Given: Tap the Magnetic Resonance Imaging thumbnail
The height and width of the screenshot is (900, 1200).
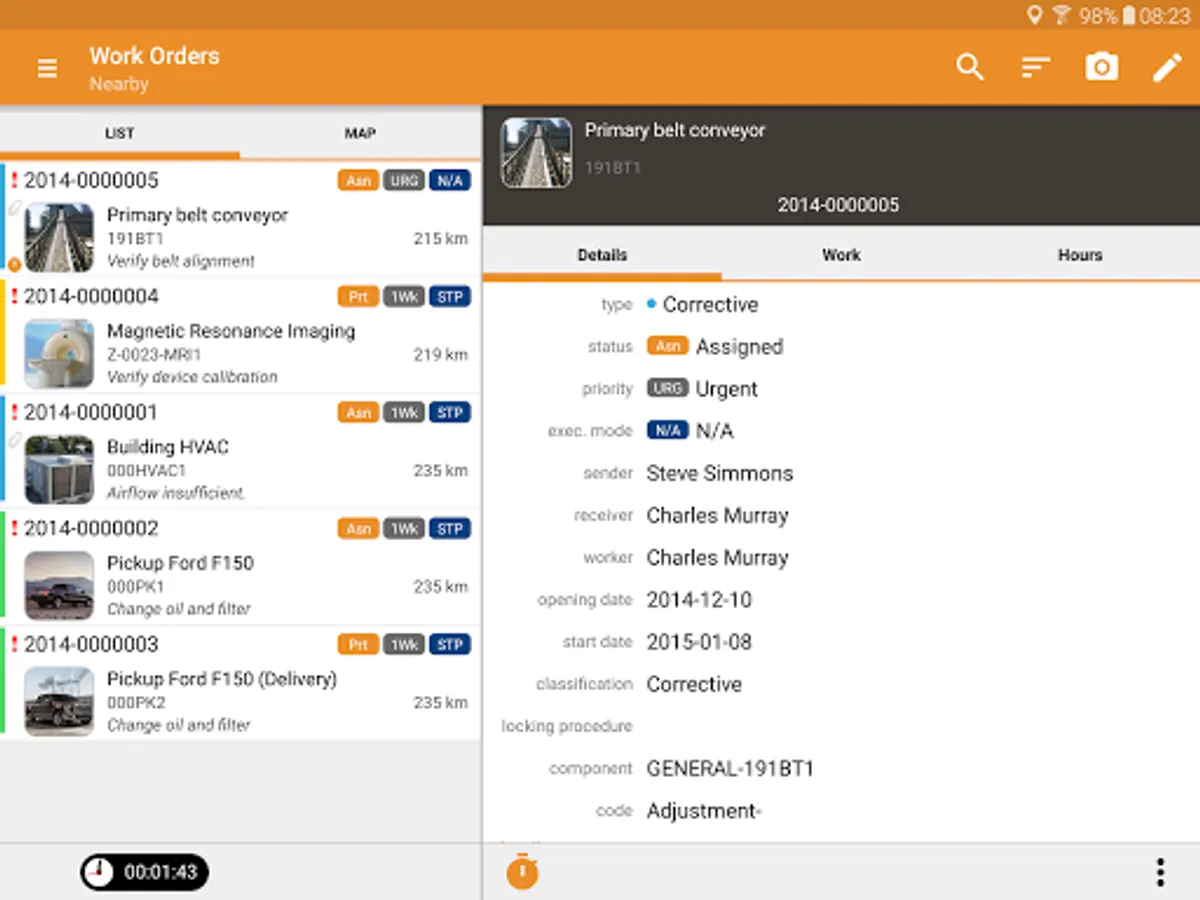Looking at the screenshot, I should pos(59,353).
